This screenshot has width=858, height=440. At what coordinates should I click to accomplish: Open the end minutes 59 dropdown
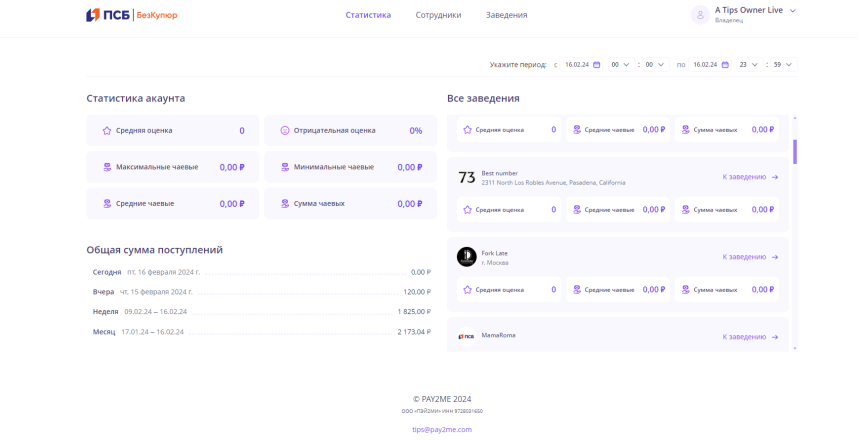(x=782, y=65)
